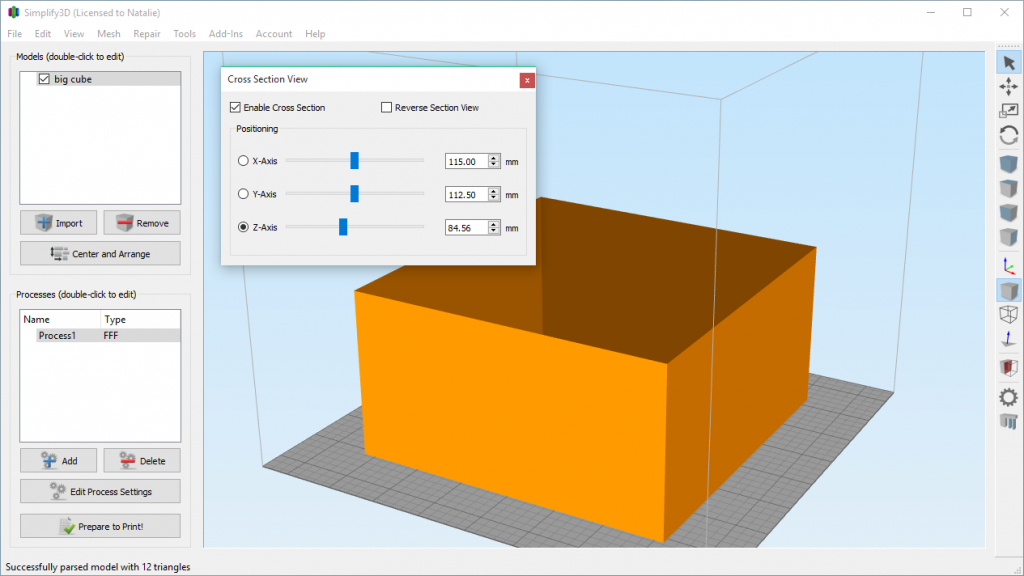Open the Add-Ins menu
1024x576 pixels.
[225, 33]
